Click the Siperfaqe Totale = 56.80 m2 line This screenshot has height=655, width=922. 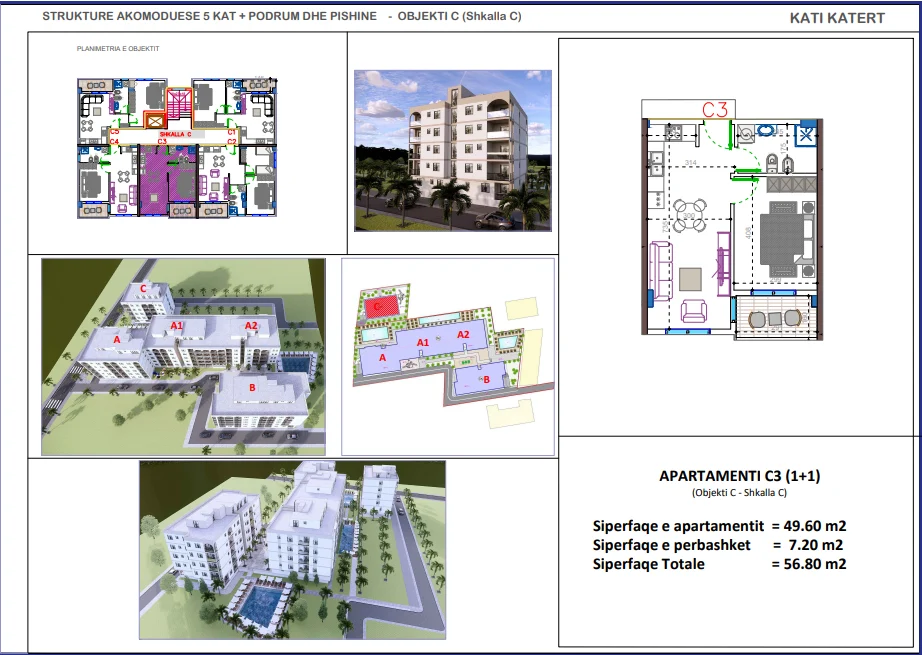tap(720, 564)
